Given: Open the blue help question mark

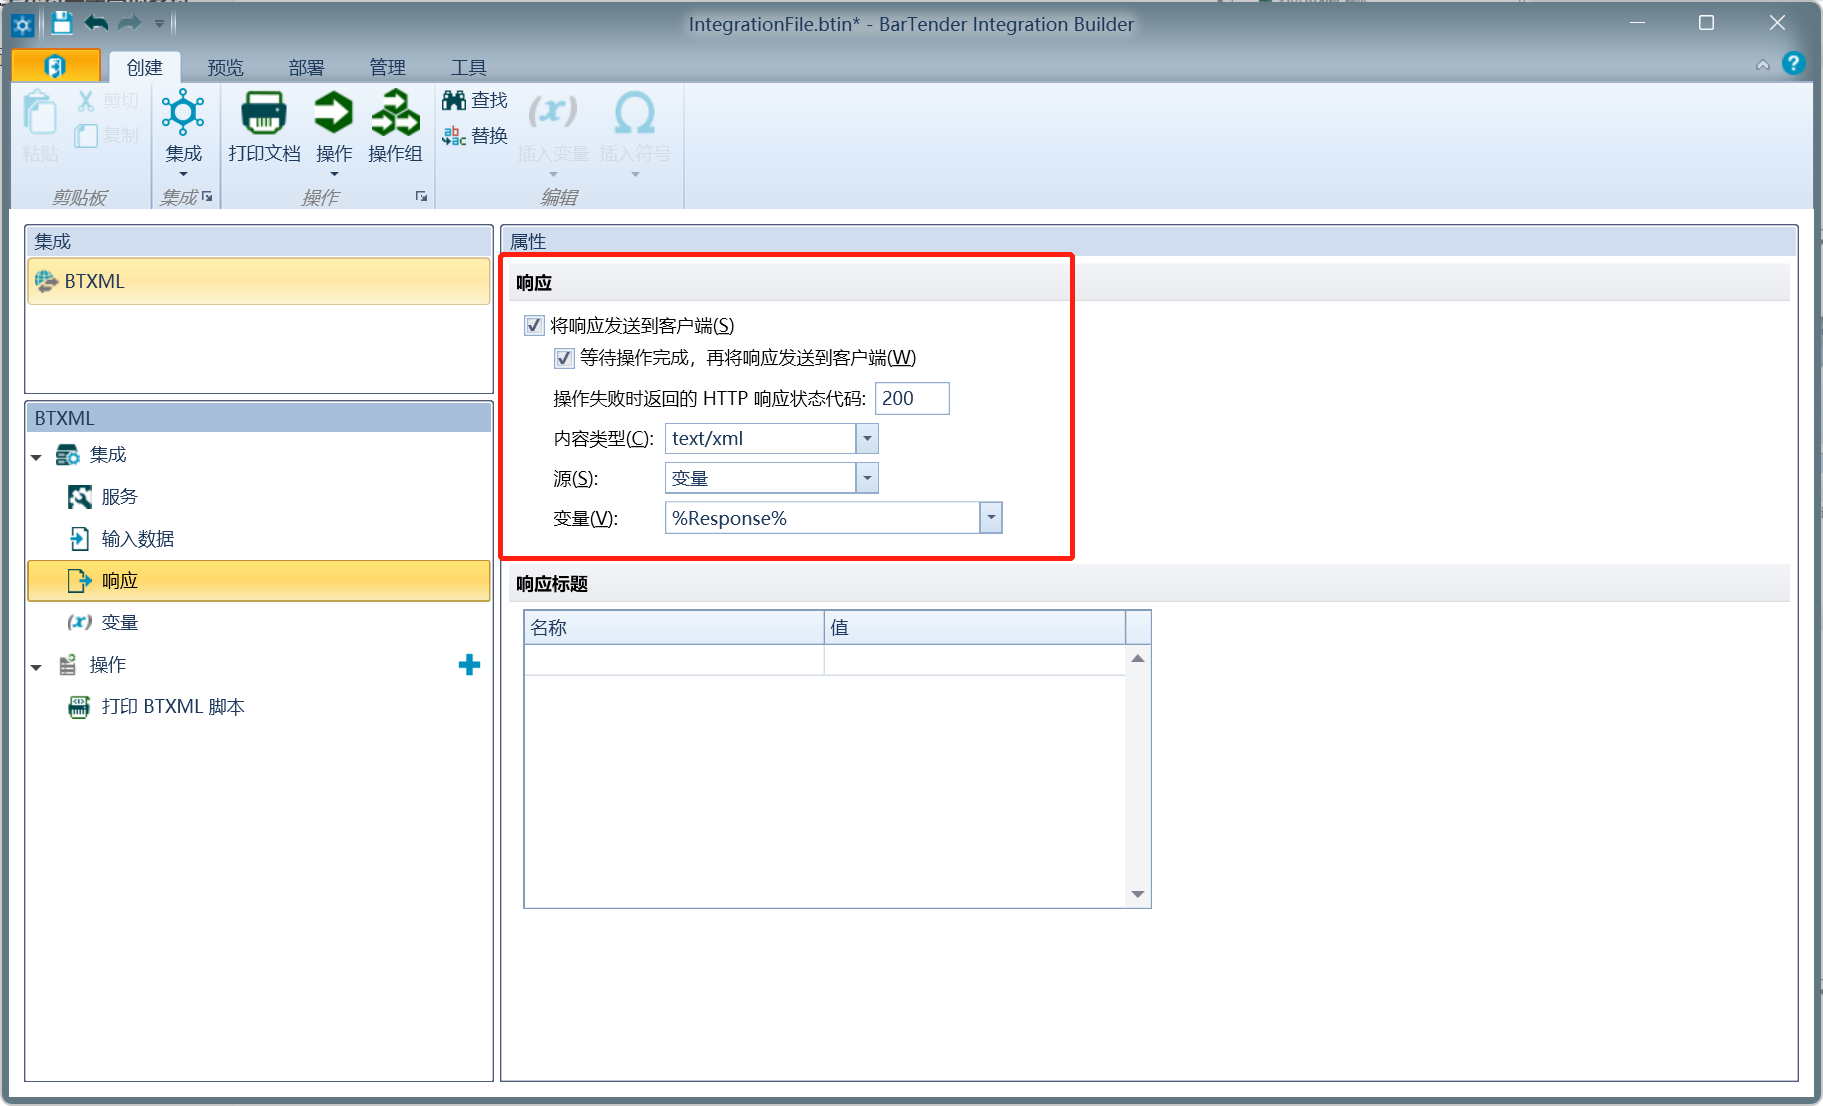Looking at the screenshot, I should coord(1794,63).
